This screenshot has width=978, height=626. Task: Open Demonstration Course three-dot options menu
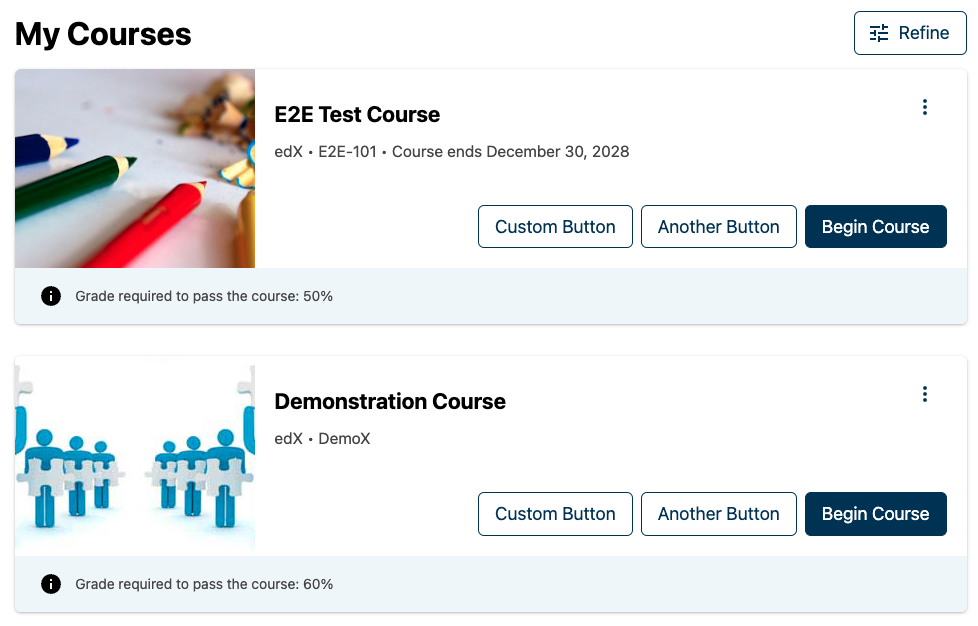(x=925, y=394)
